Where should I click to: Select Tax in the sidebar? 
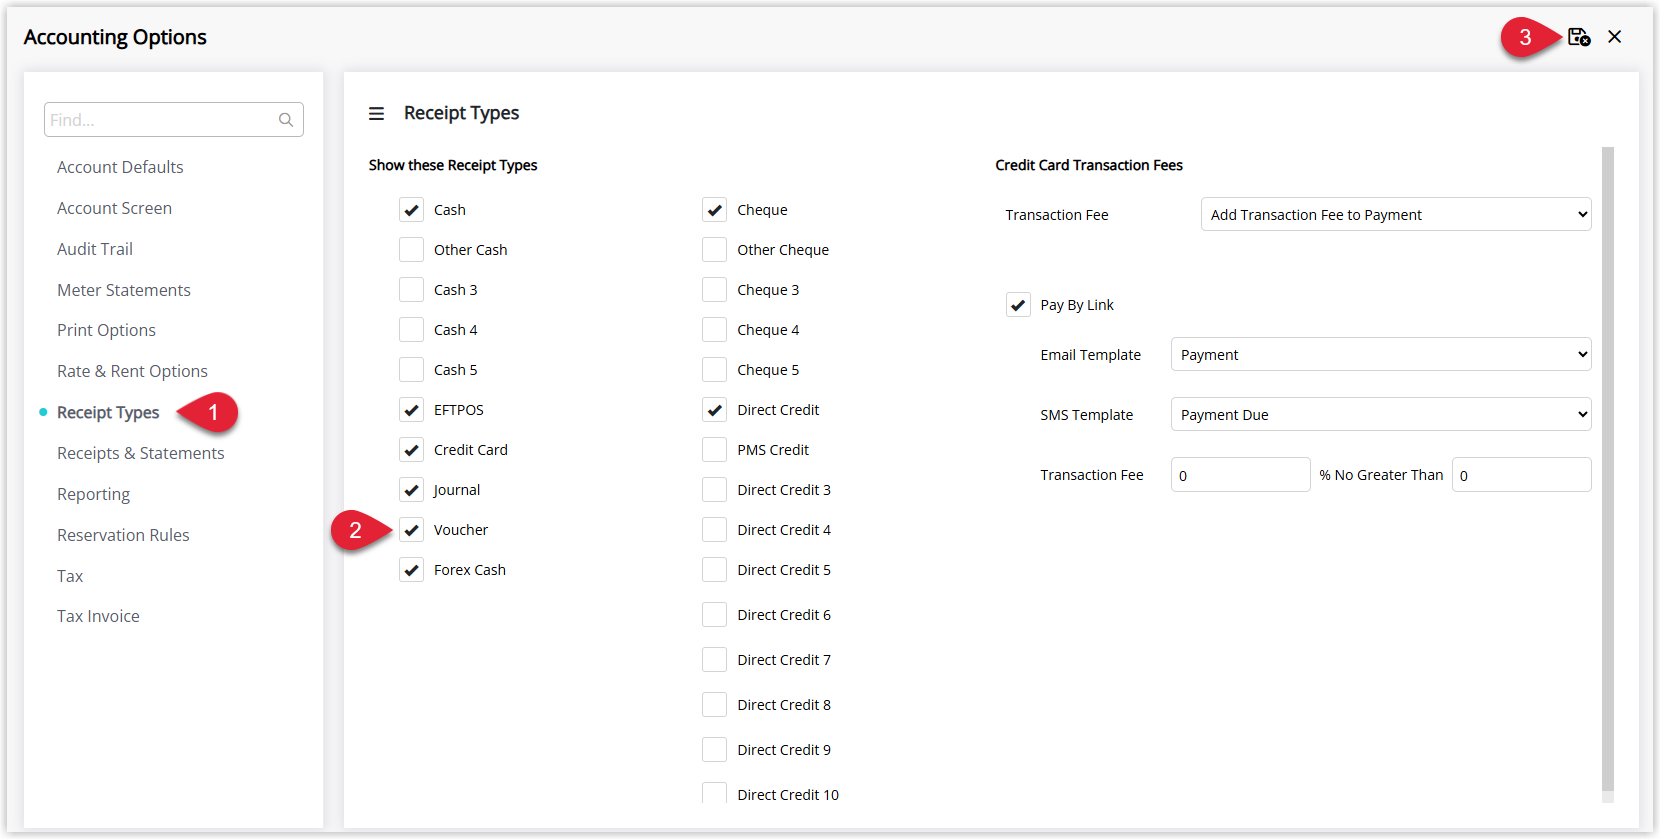click(70, 576)
